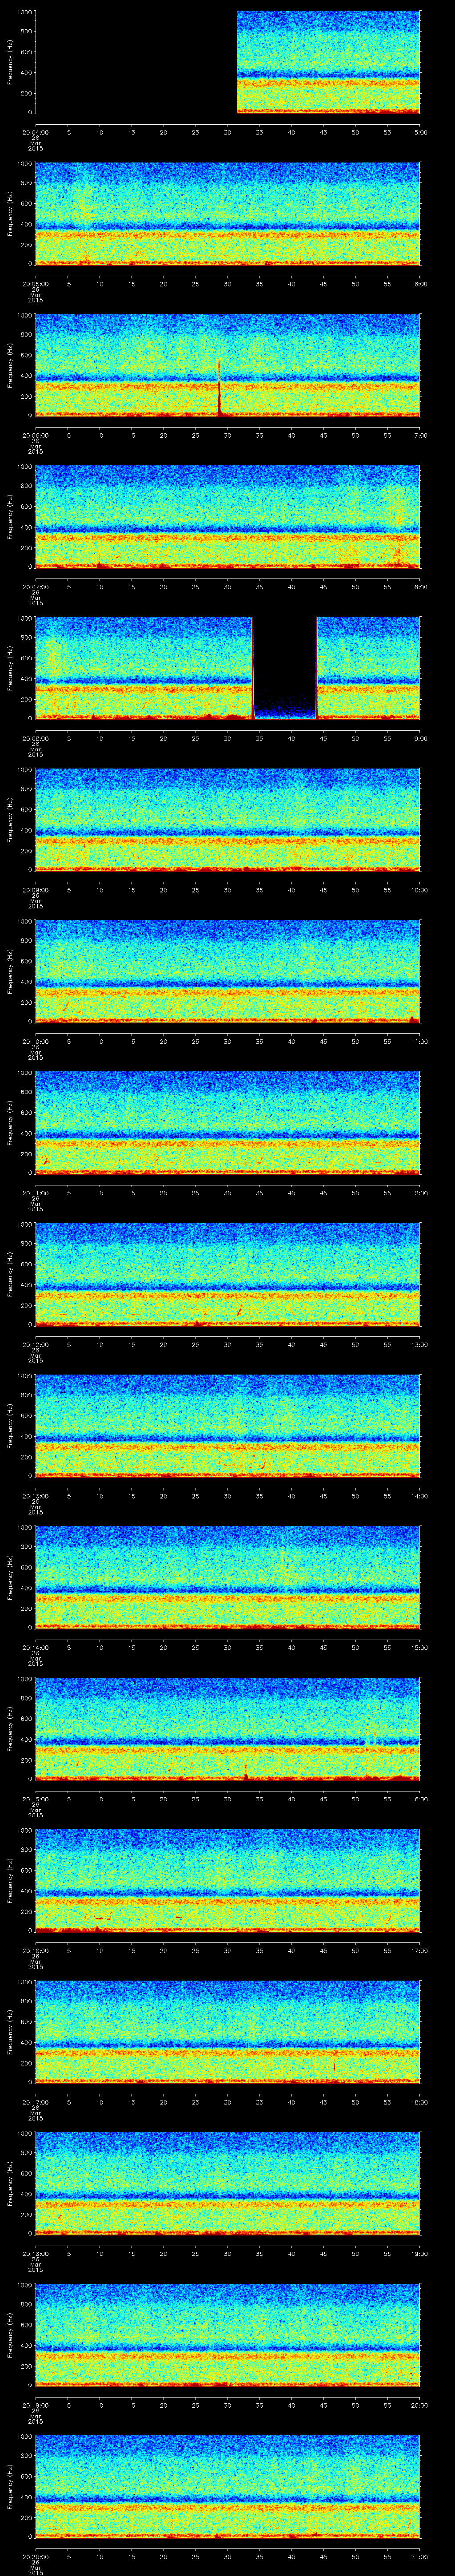
Task: Click the Frequency (Hz) axis label of the 20:12 panel
Action: pos(10,1274)
